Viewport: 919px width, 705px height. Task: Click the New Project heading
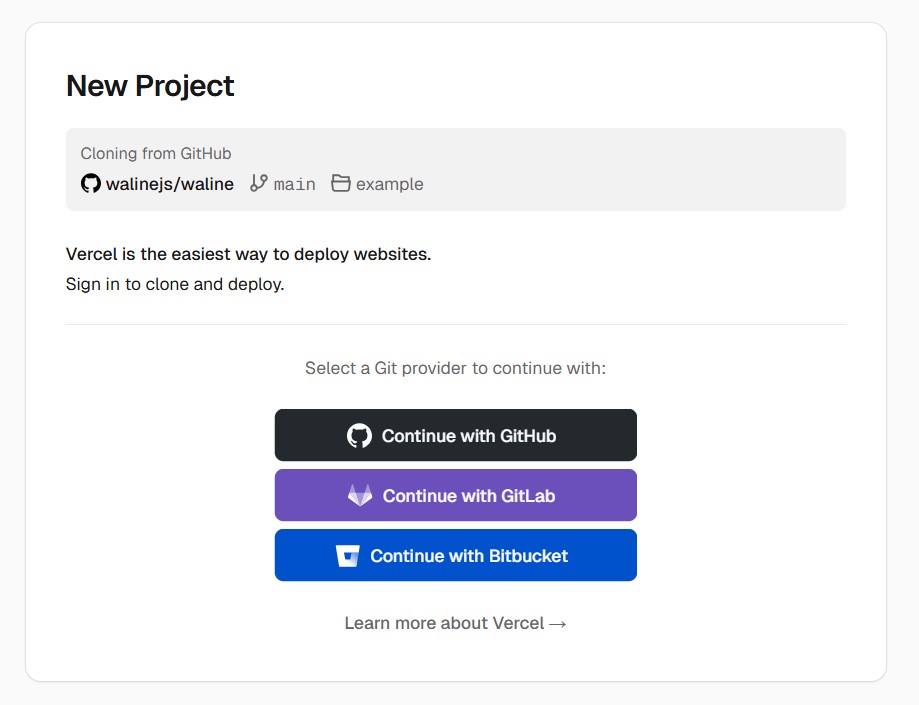click(x=149, y=86)
